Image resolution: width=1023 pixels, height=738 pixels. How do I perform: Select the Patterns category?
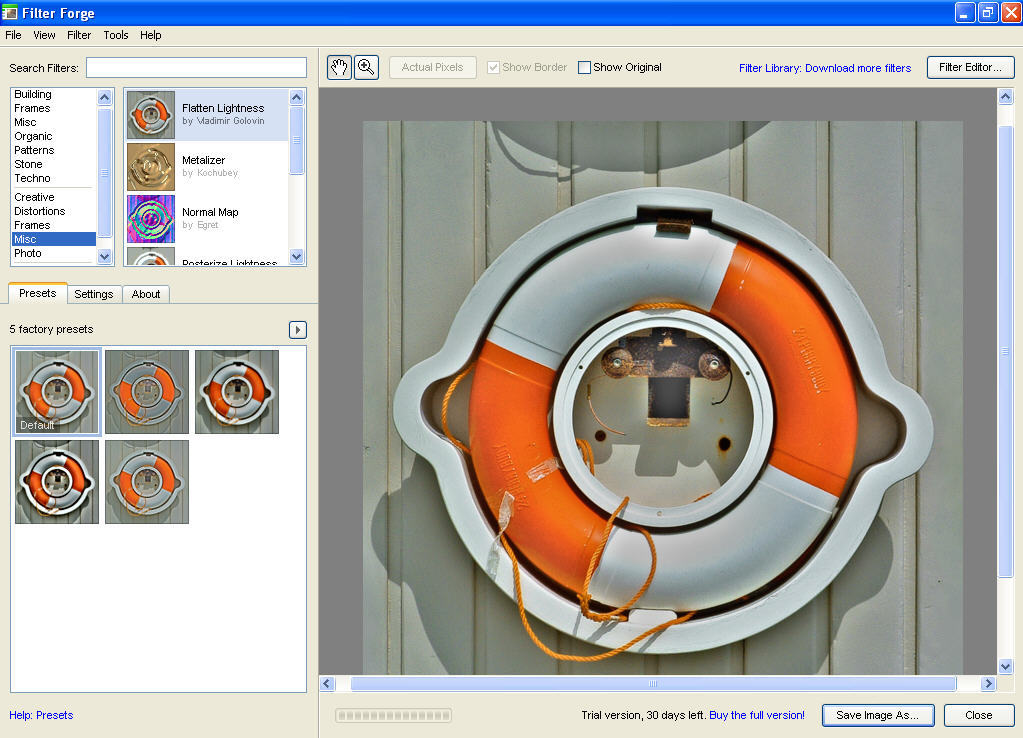(34, 150)
